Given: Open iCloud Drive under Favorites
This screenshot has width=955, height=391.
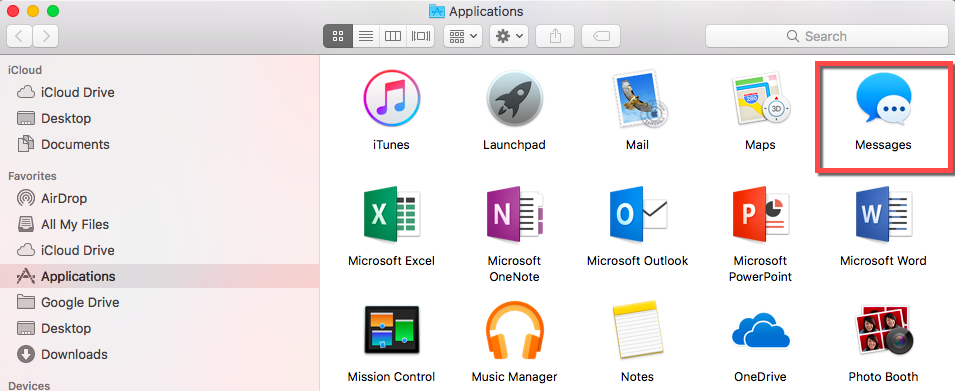Looking at the screenshot, I should (x=160, y=250).
